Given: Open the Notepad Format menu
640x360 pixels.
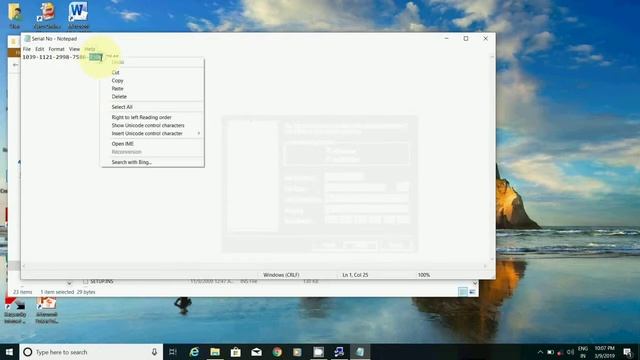Looking at the screenshot, I should coord(56,49).
